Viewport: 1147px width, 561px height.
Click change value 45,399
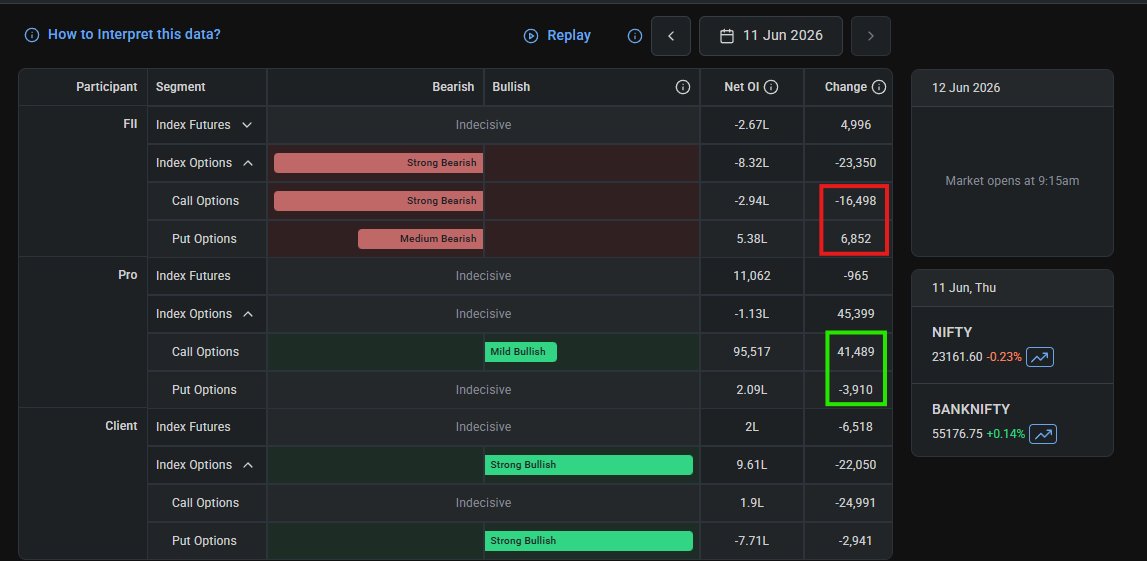[x=856, y=314]
